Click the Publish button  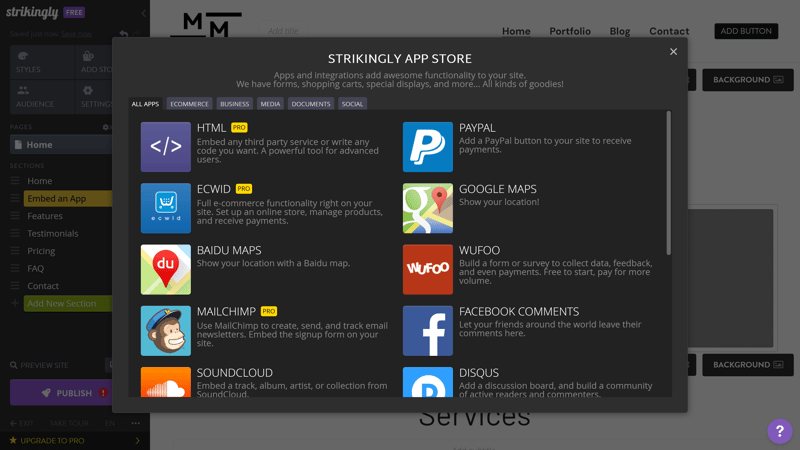[x=61, y=393]
